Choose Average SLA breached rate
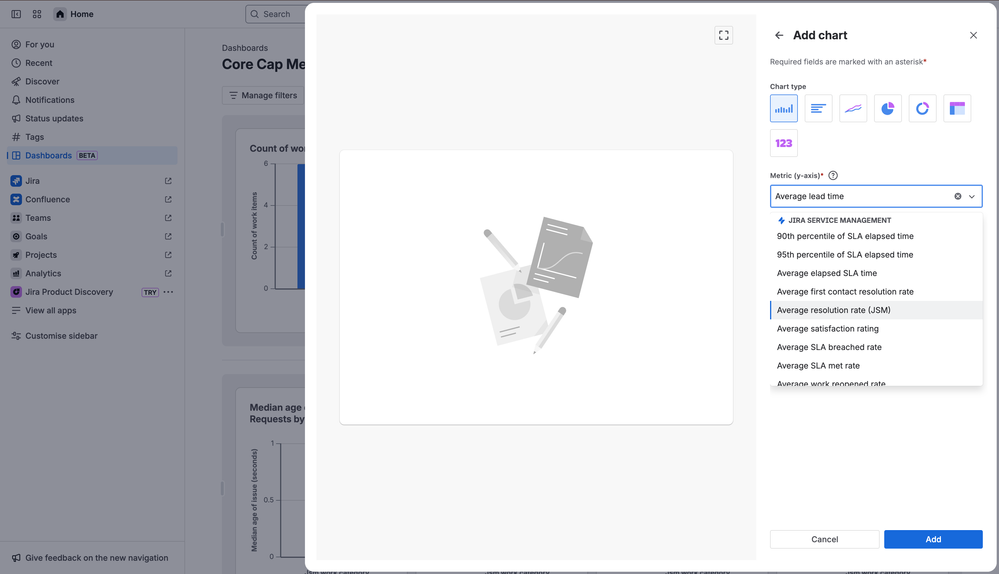Viewport: 999px width, 574px height. pos(876,347)
